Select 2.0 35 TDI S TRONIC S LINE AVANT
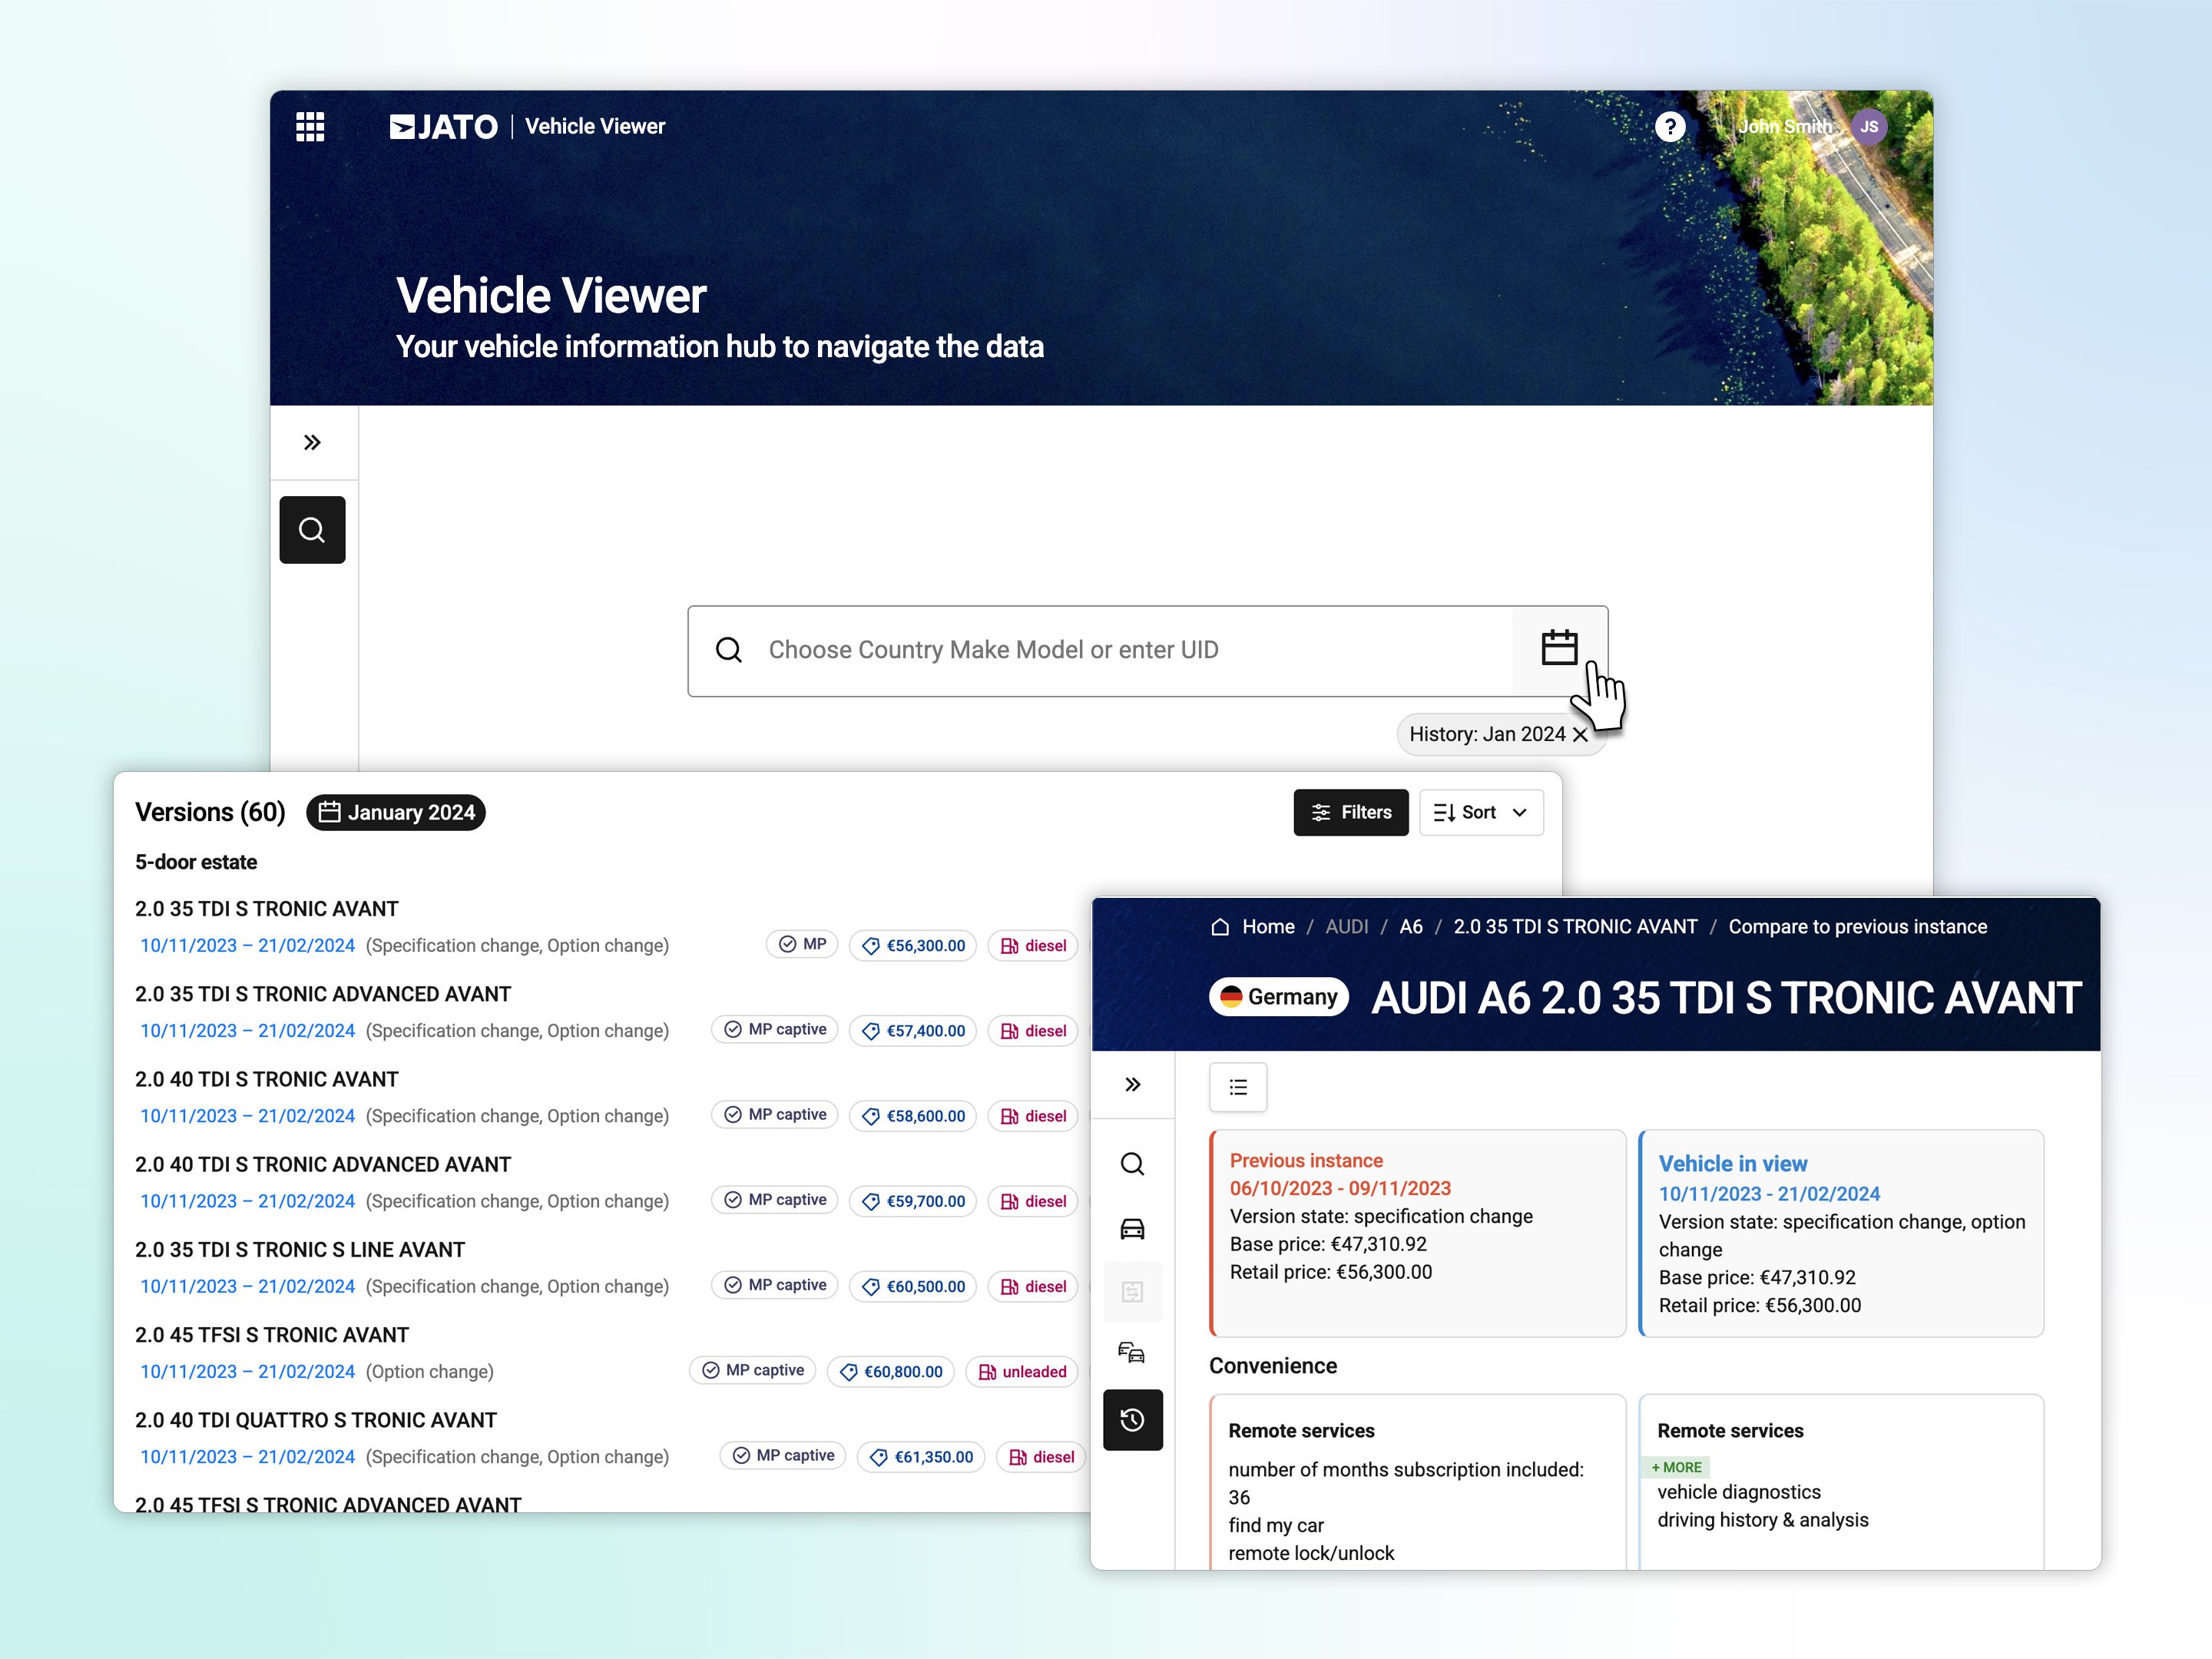The image size is (2212, 1659). click(x=300, y=1250)
